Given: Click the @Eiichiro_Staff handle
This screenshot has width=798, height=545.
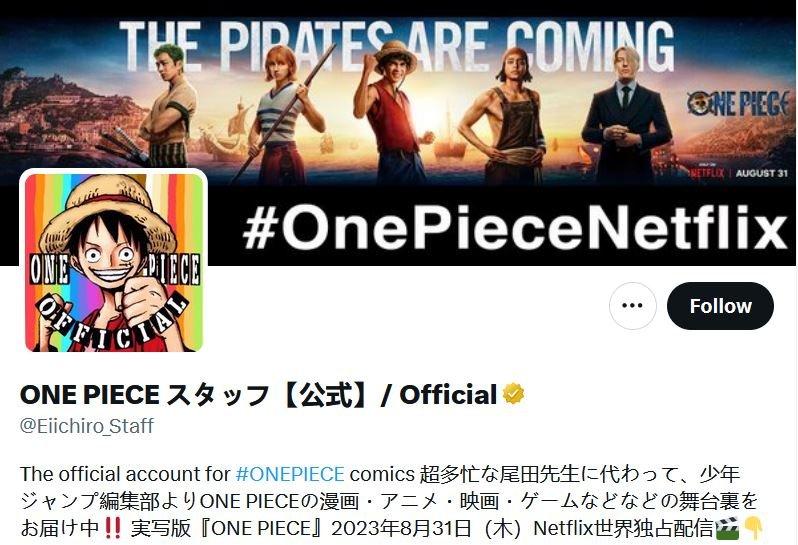Looking at the screenshot, I should tap(87, 425).
